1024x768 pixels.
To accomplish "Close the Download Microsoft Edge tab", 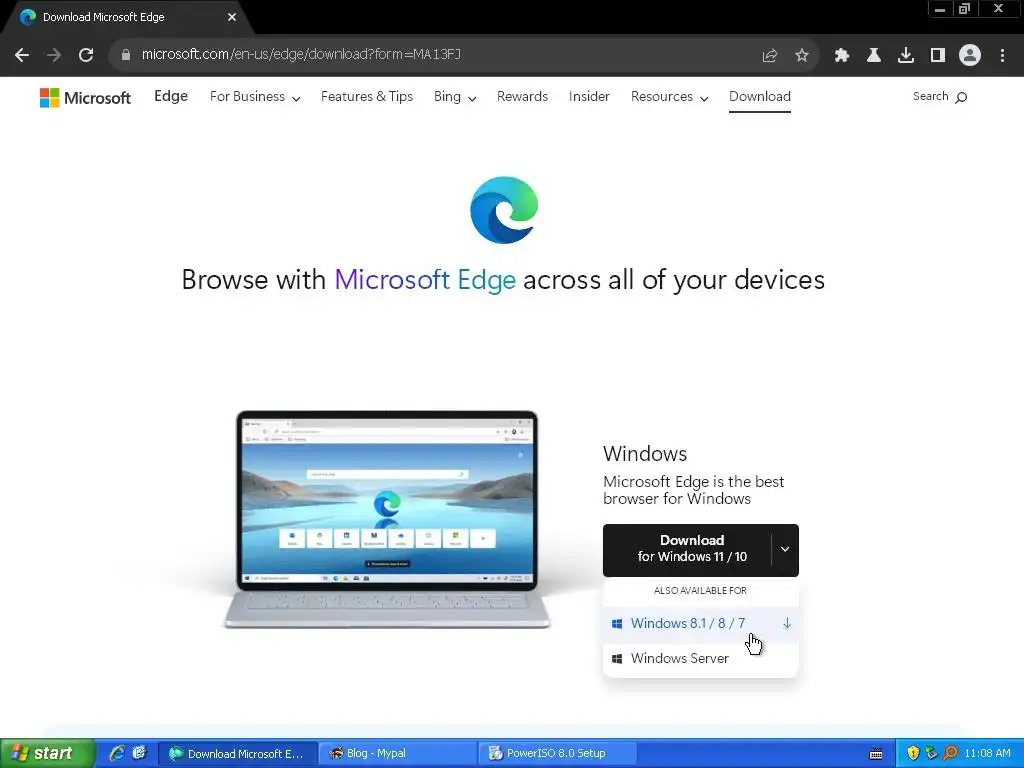I will click(x=232, y=17).
